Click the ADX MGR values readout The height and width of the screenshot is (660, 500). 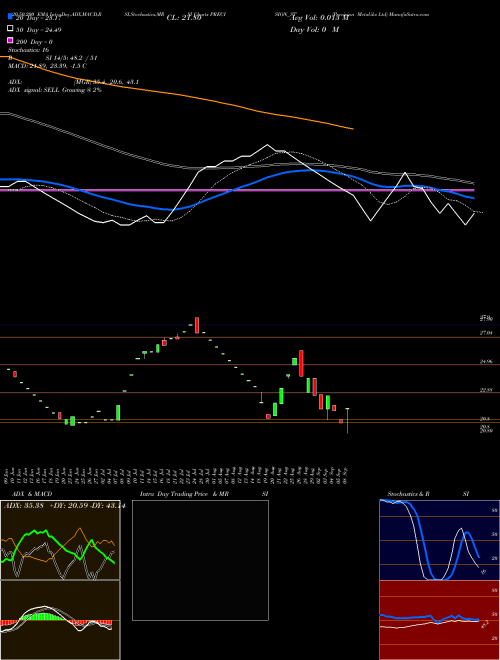(x=107, y=82)
